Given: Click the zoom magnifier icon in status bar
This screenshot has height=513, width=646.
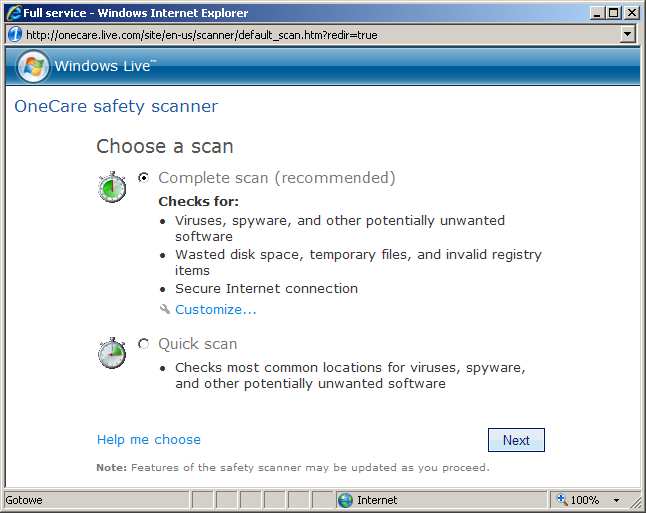Looking at the screenshot, I should click(x=562, y=499).
